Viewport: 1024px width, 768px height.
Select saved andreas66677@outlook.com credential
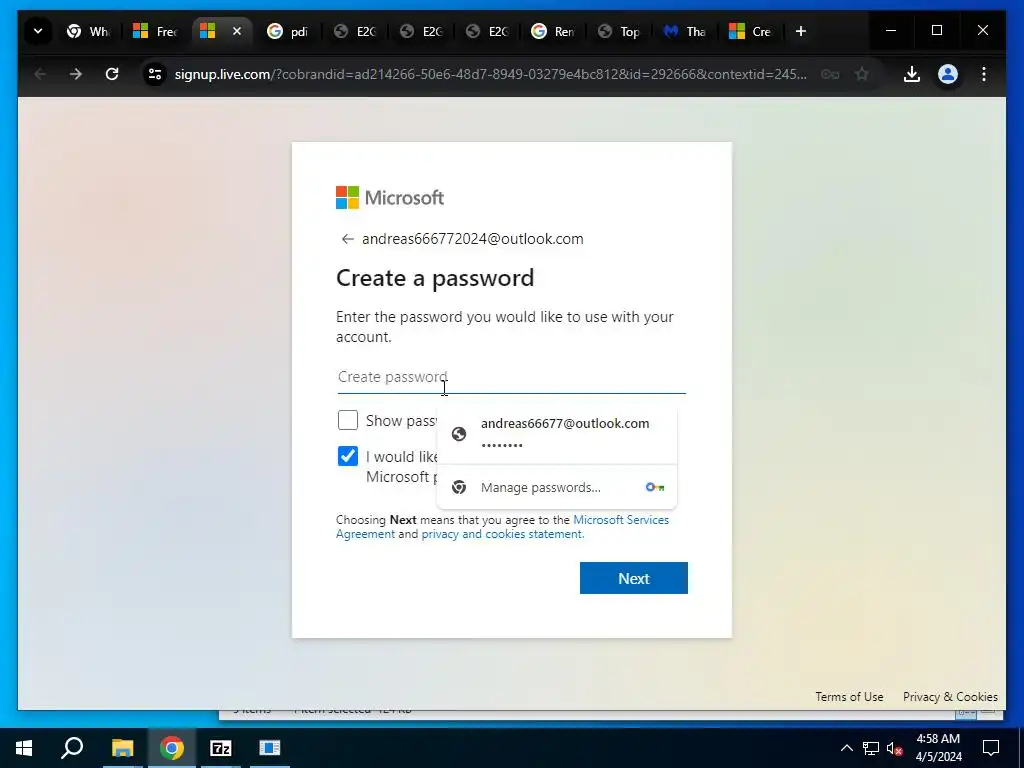click(x=556, y=434)
